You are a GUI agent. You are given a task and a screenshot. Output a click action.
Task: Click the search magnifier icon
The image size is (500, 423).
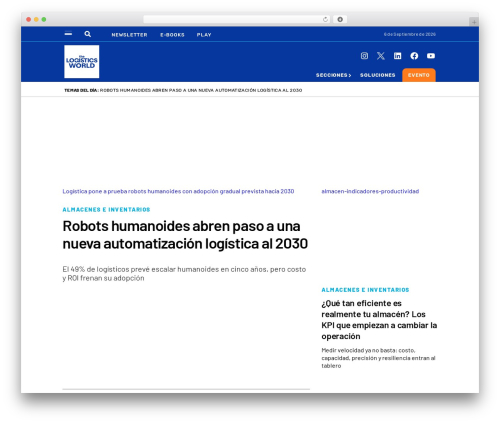click(x=88, y=34)
